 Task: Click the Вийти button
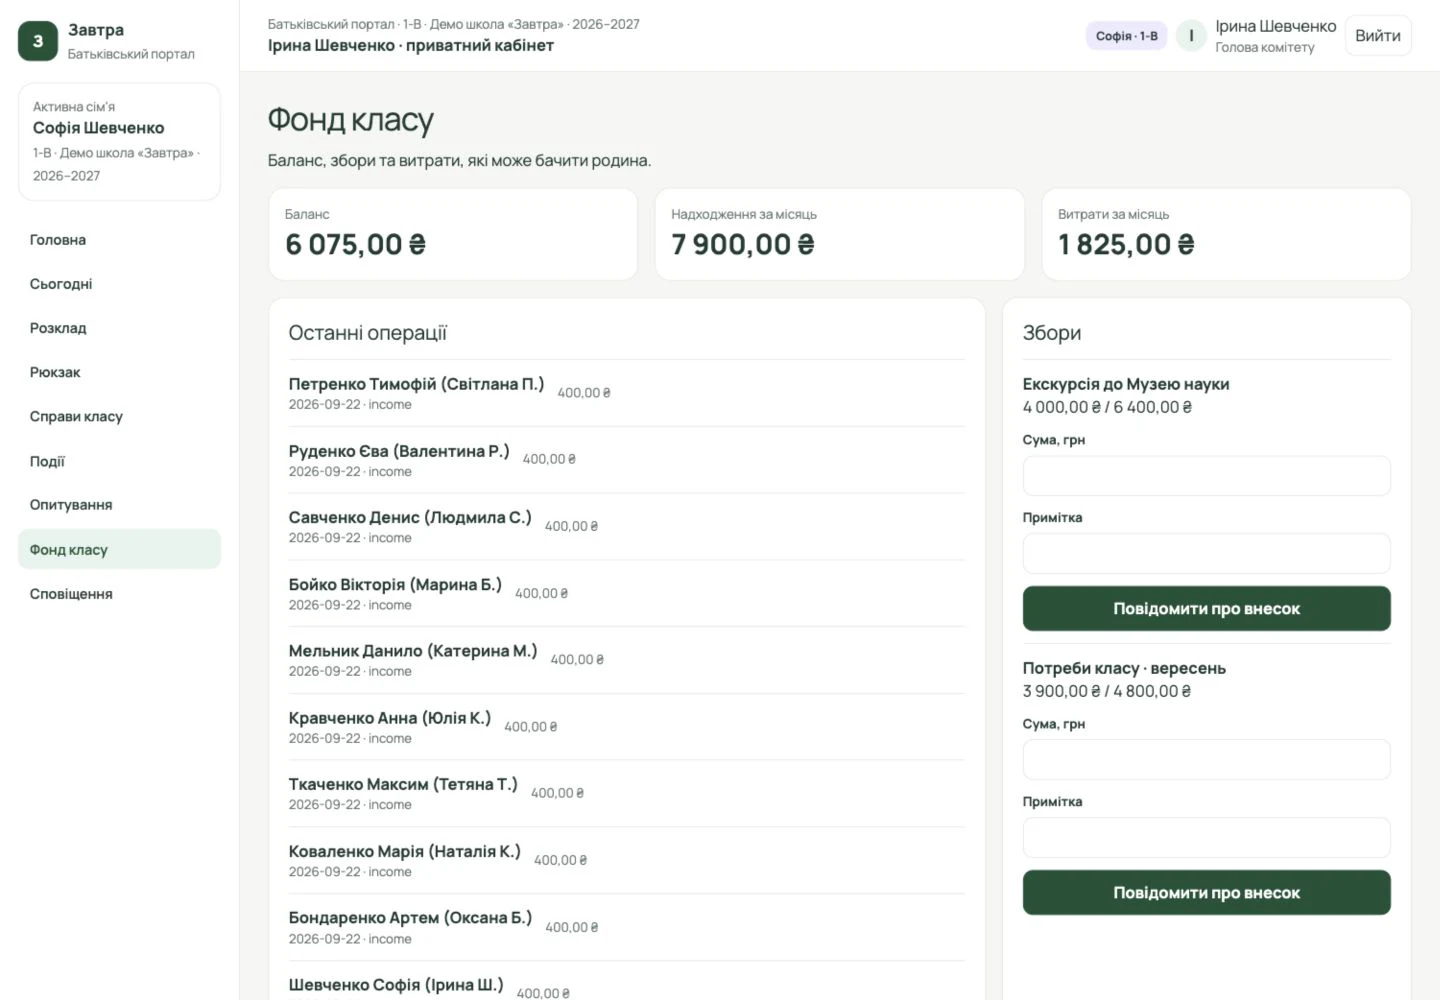[x=1378, y=36]
